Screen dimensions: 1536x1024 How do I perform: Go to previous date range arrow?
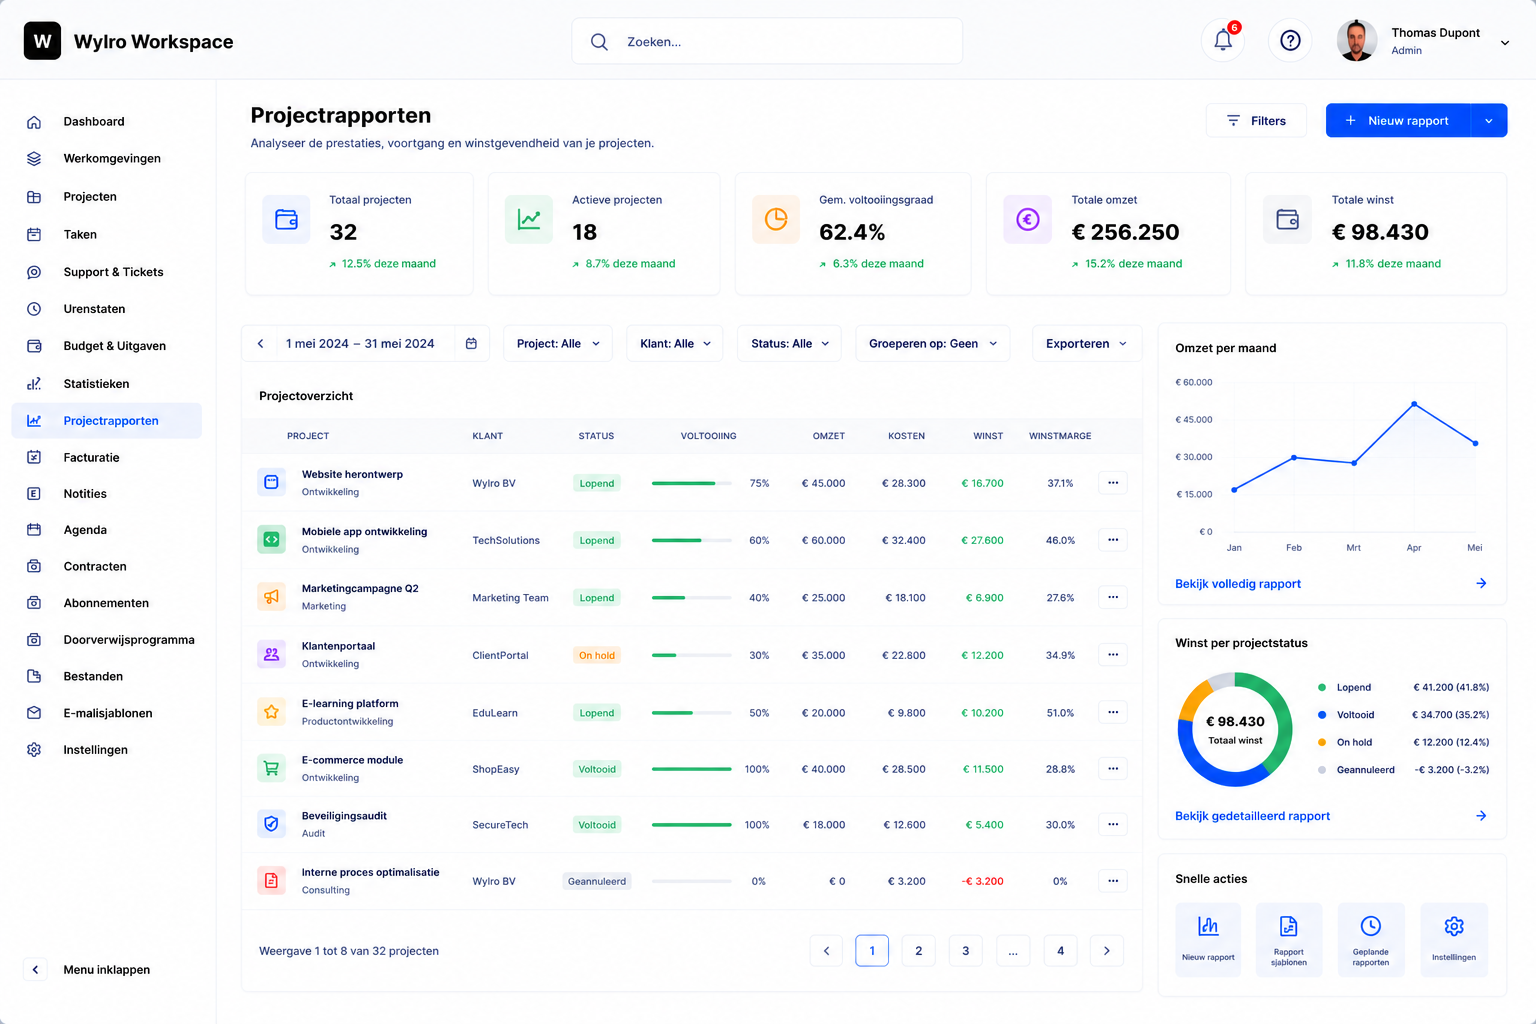(260, 343)
